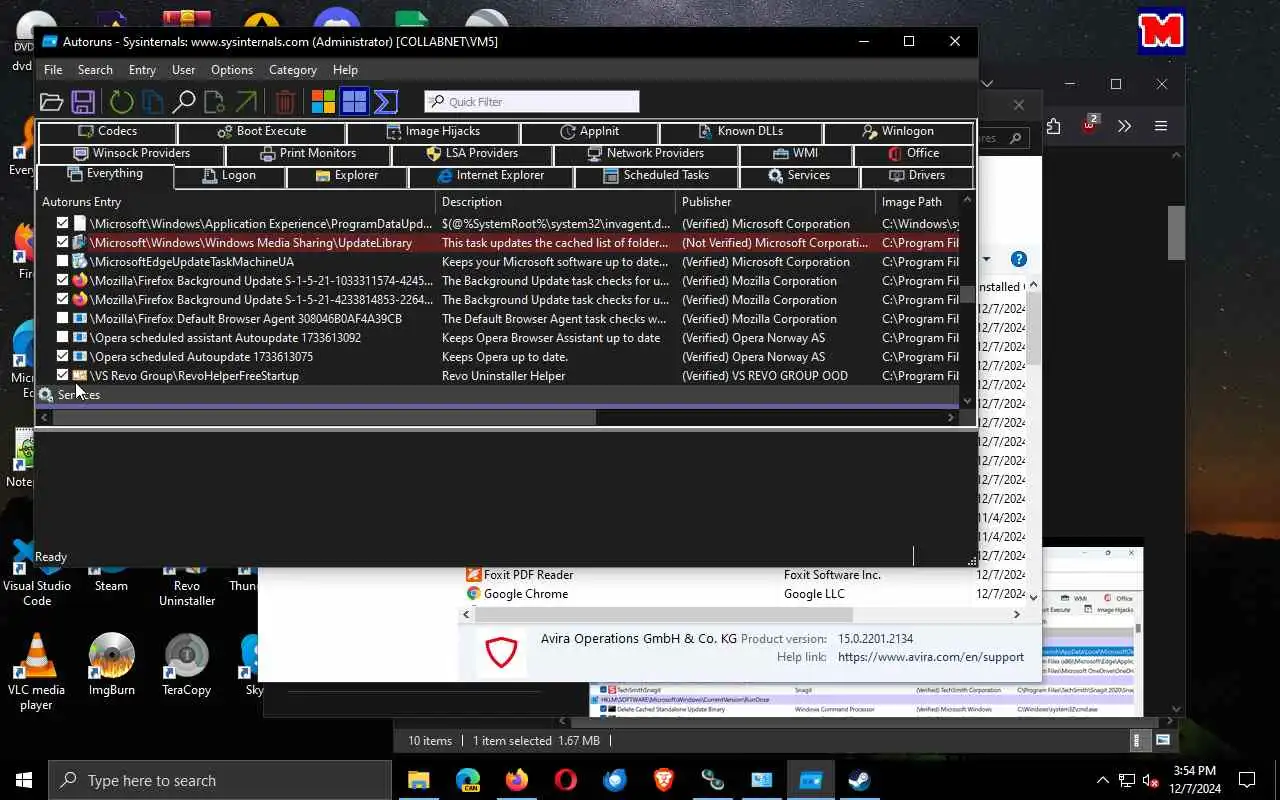Switch to the Services tab
The height and width of the screenshot is (800, 1280).
[799, 176]
